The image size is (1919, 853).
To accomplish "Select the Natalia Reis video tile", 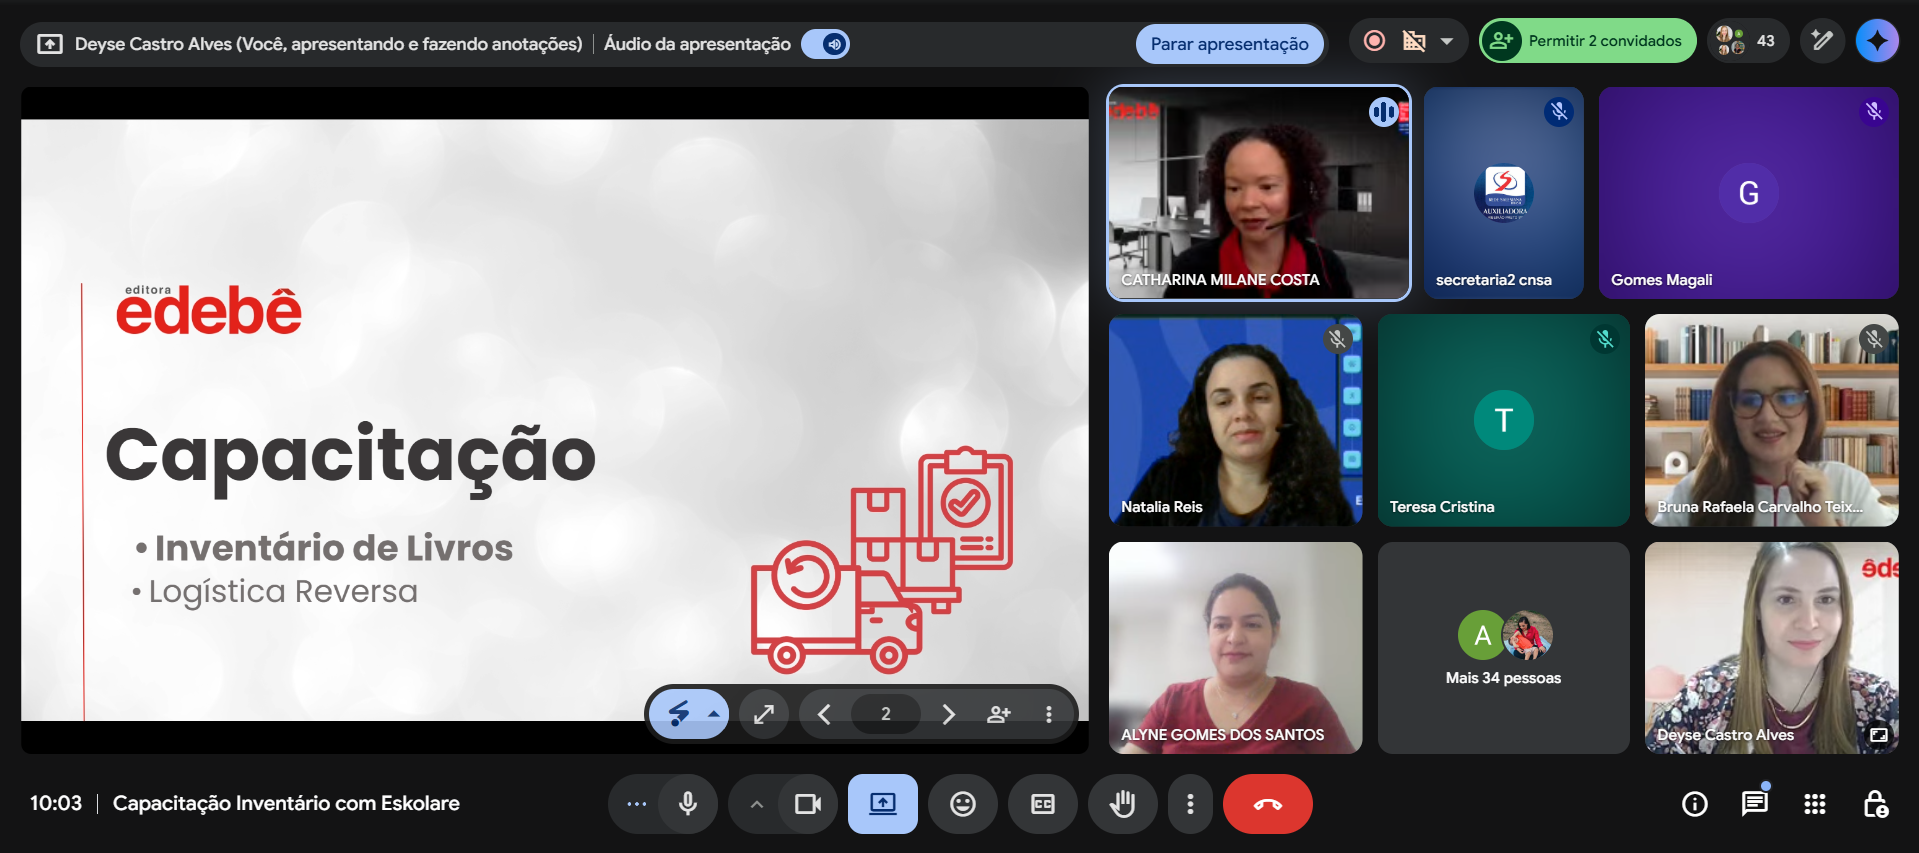I will pos(1236,421).
